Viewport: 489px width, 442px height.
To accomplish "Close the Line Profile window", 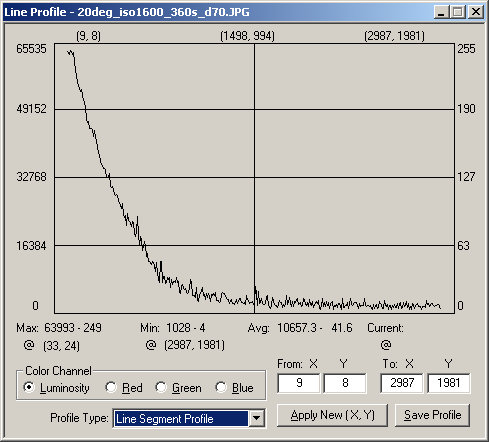I will 475,13.
